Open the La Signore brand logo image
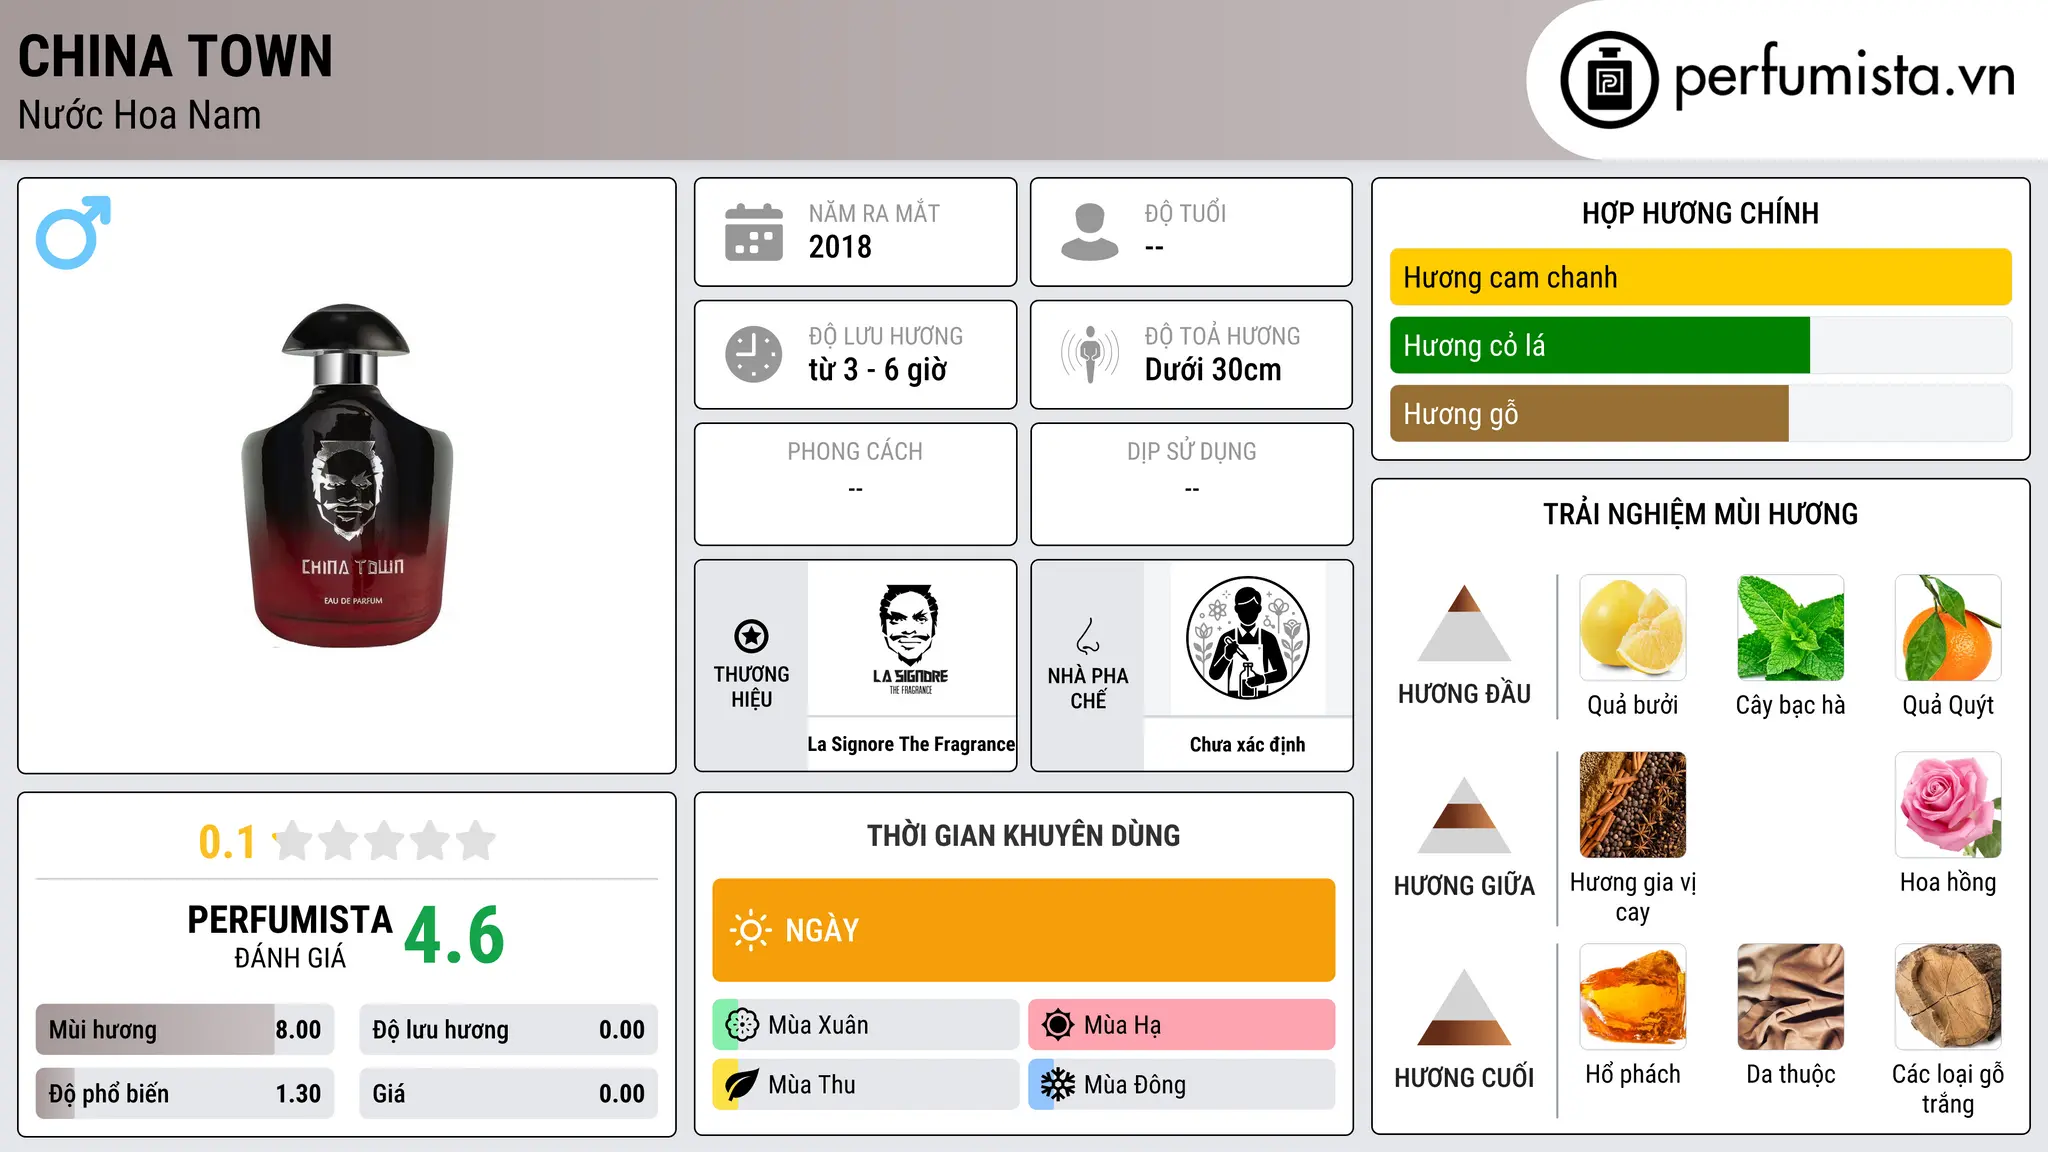The image size is (2048, 1152). tap(911, 639)
